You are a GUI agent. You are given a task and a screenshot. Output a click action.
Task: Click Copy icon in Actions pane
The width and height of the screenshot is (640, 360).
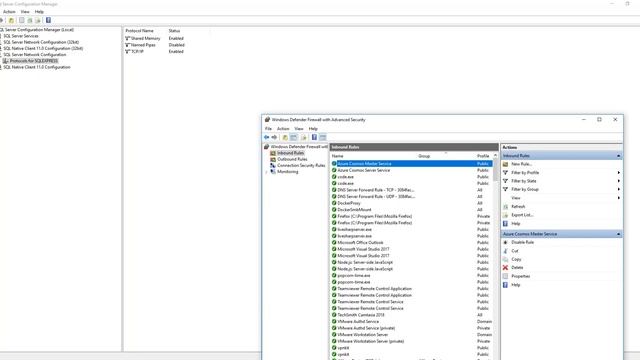(505, 260)
